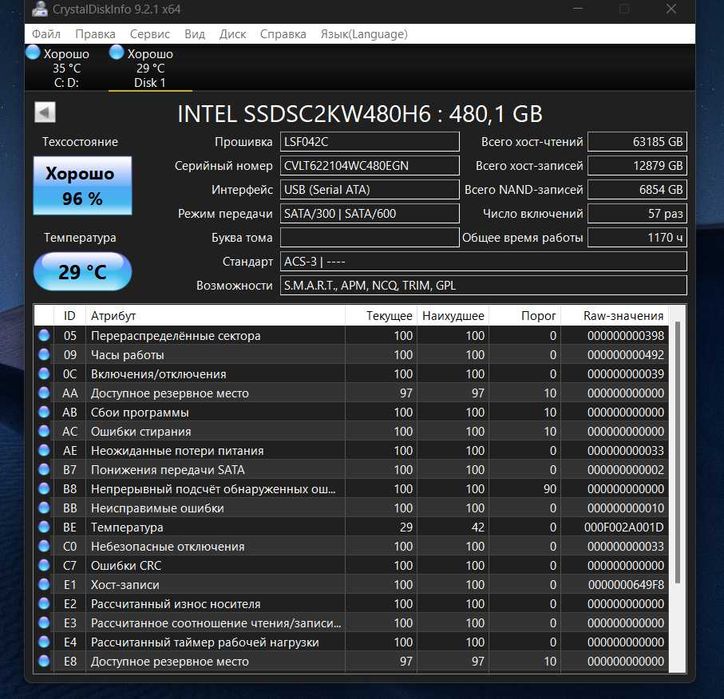The image size is (724, 699).
Task: Click status icon of row B8
Action: point(44,488)
